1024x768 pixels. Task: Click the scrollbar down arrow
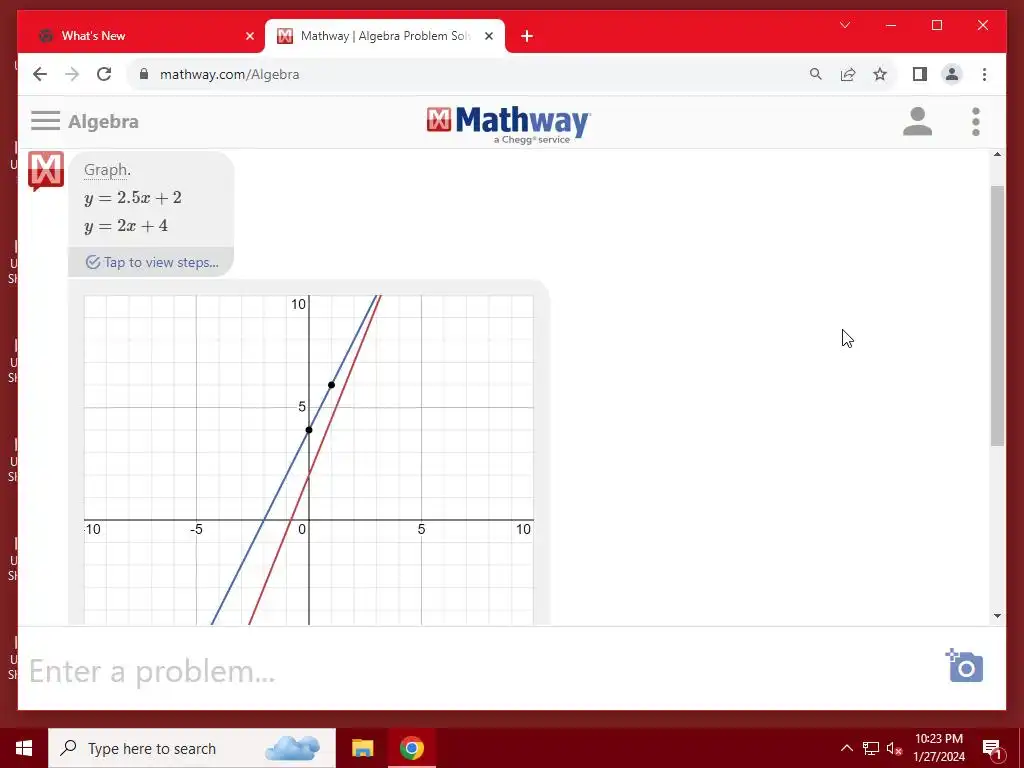pos(997,616)
